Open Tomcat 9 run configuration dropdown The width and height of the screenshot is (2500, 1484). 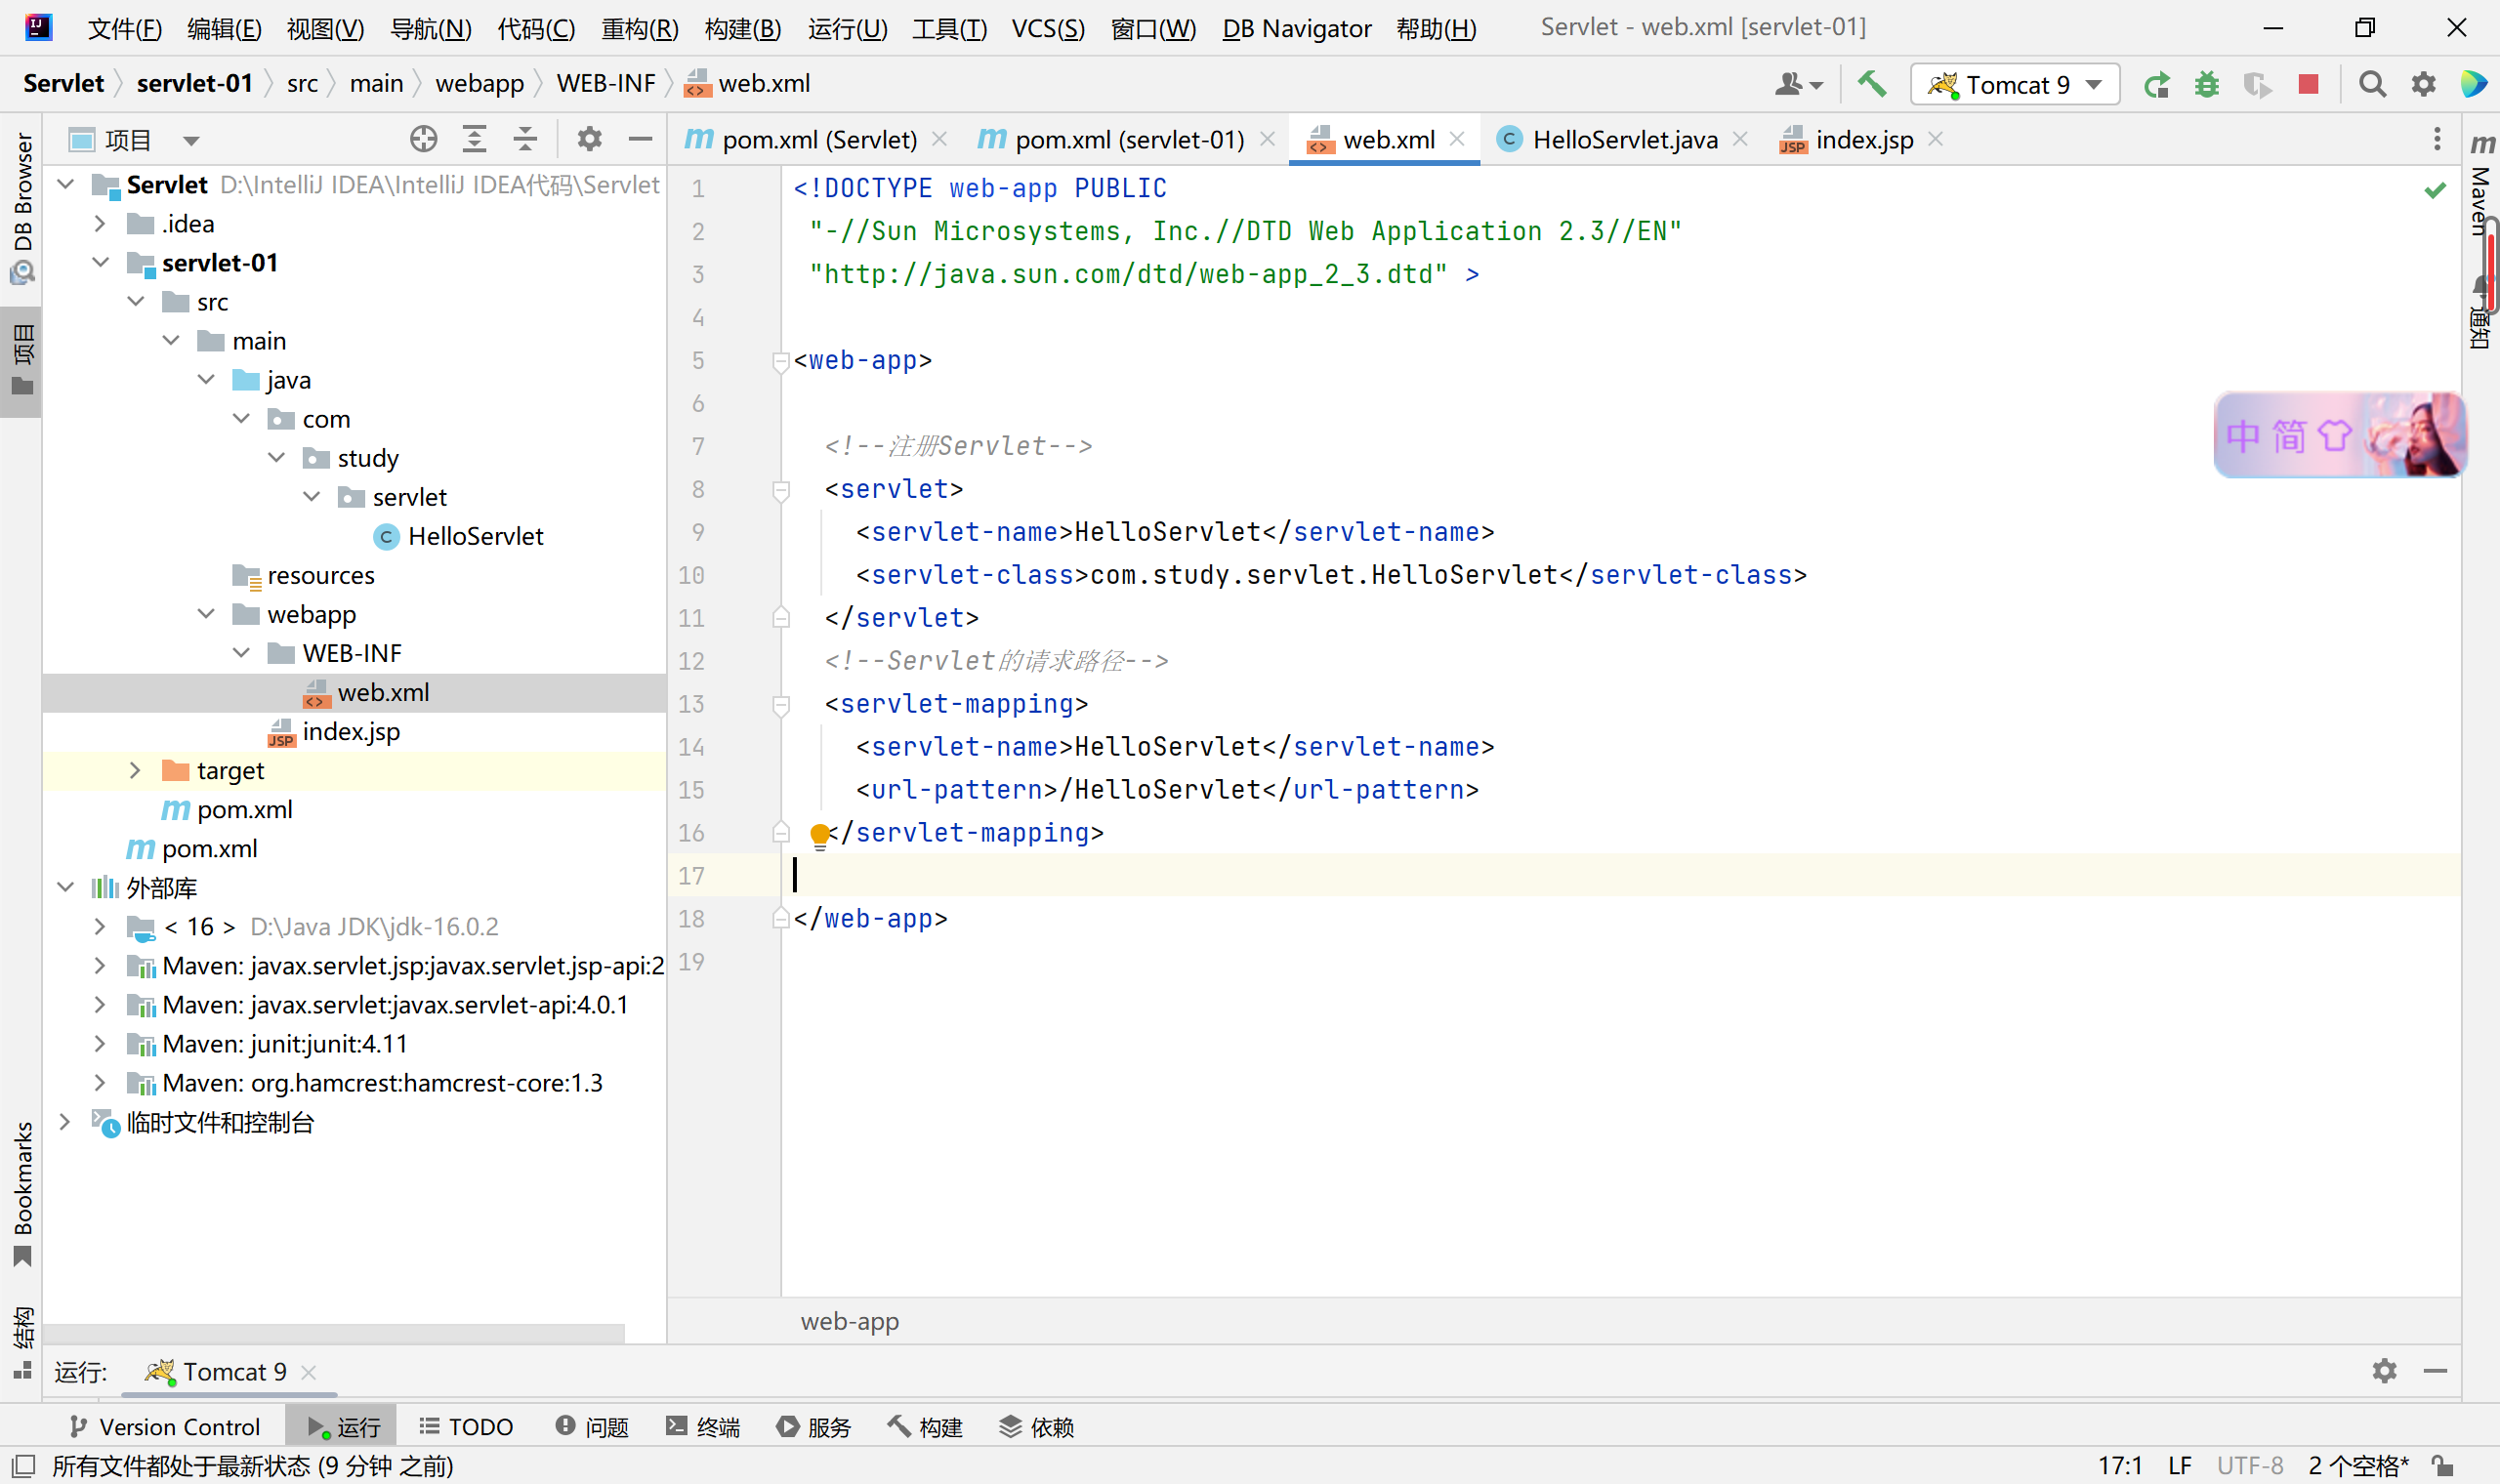(x=2014, y=85)
